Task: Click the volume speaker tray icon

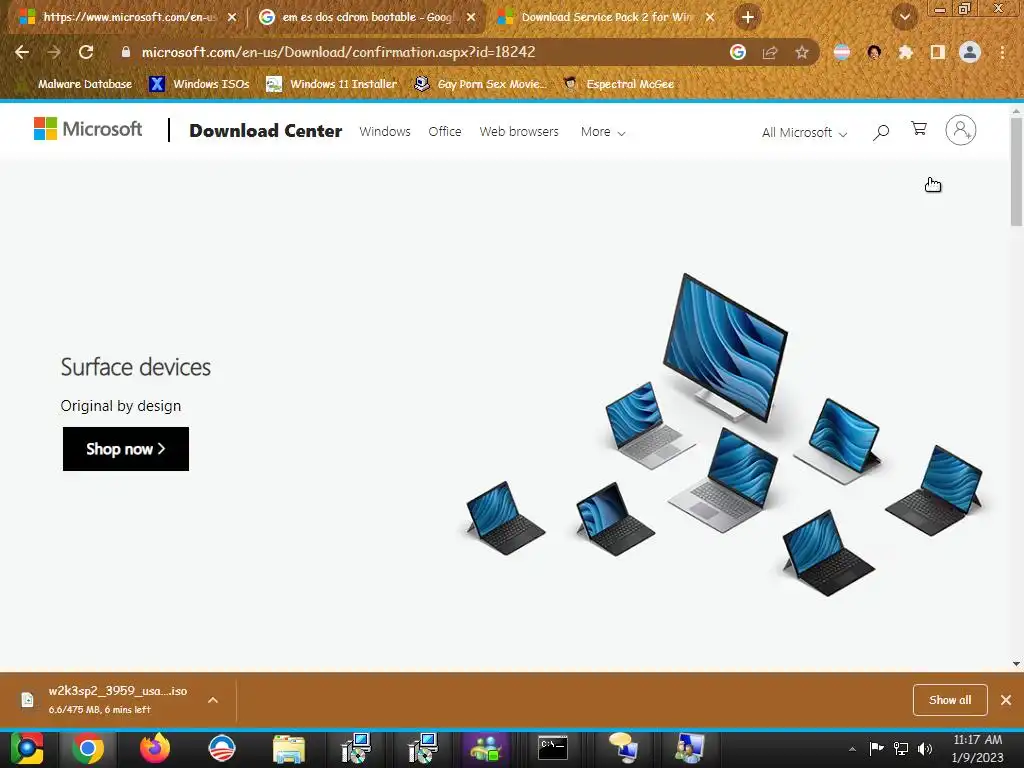Action: [x=925, y=749]
